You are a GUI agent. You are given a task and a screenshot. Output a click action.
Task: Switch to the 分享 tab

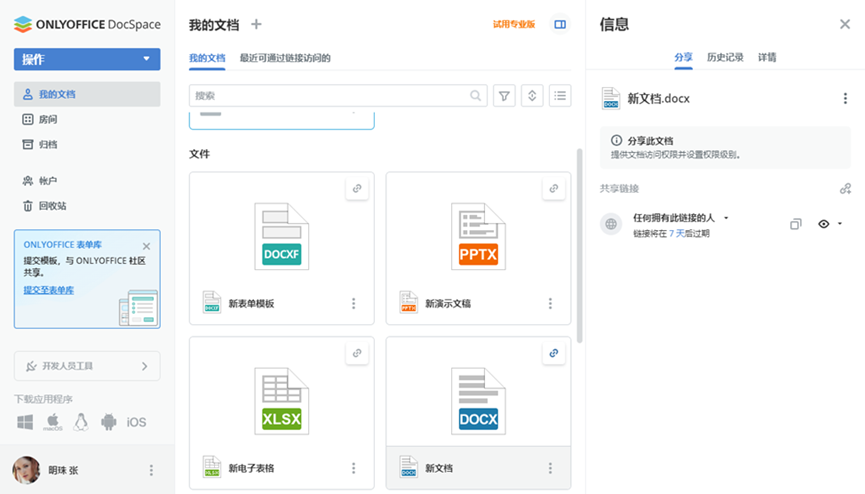point(684,57)
